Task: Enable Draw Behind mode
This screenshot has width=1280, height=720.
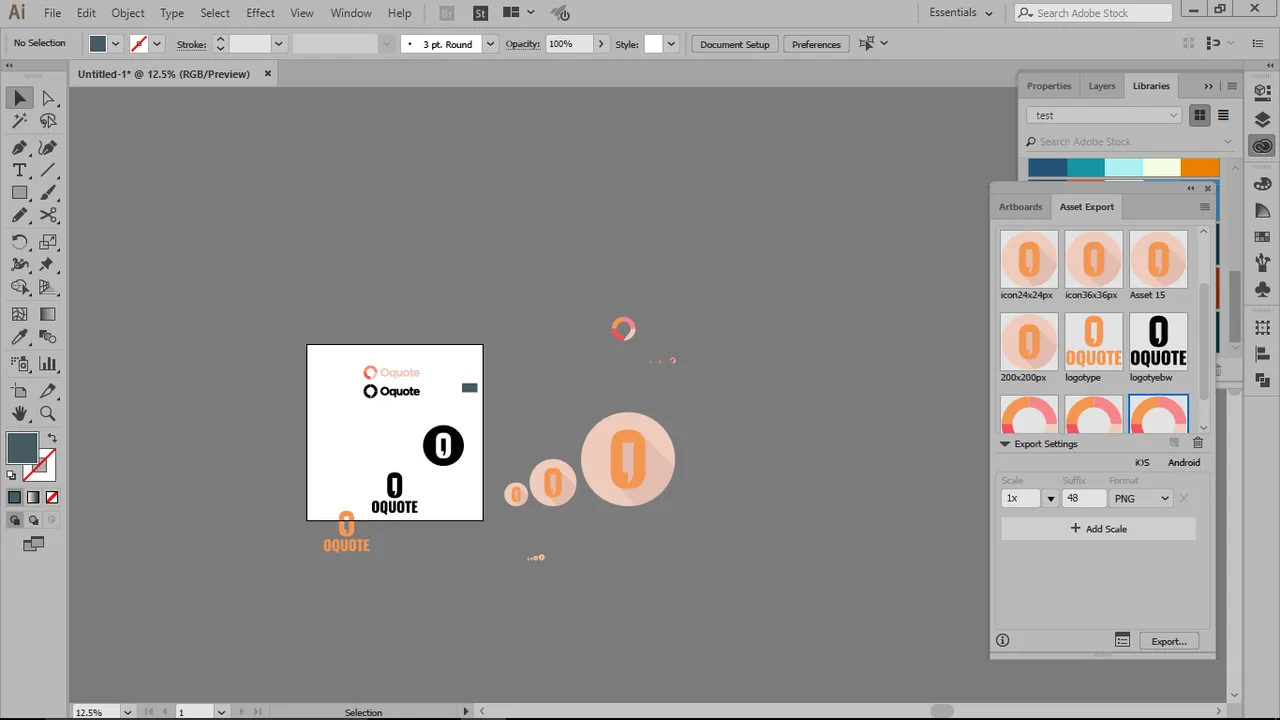Action: (33, 520)
